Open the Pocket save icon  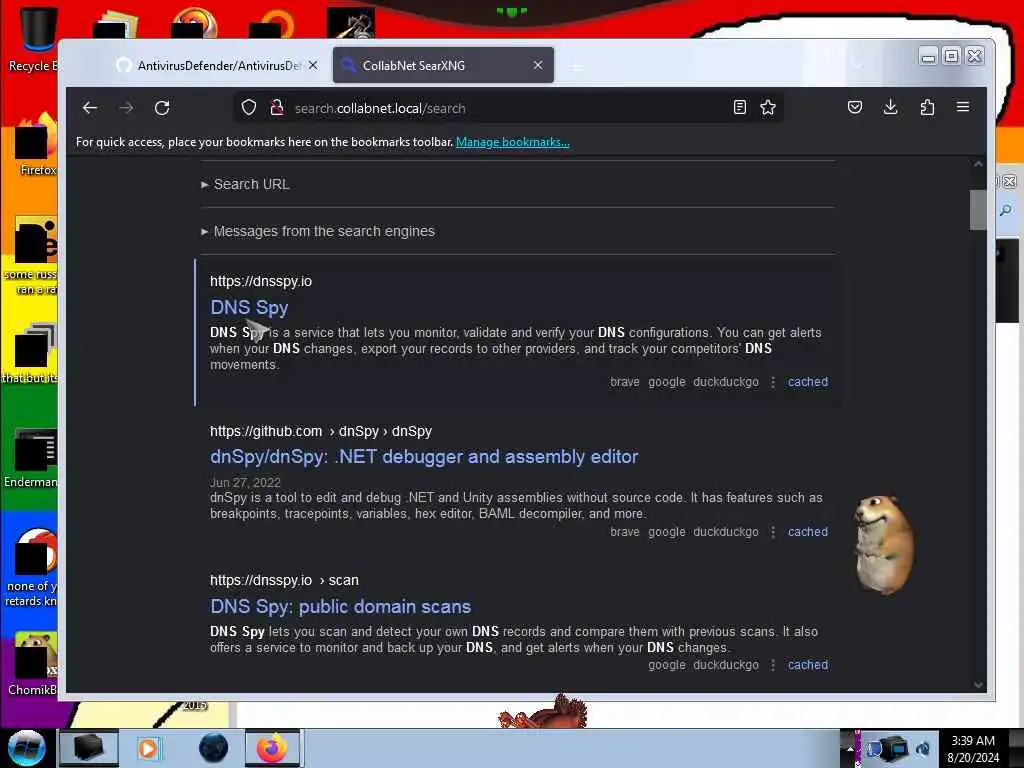855,107
